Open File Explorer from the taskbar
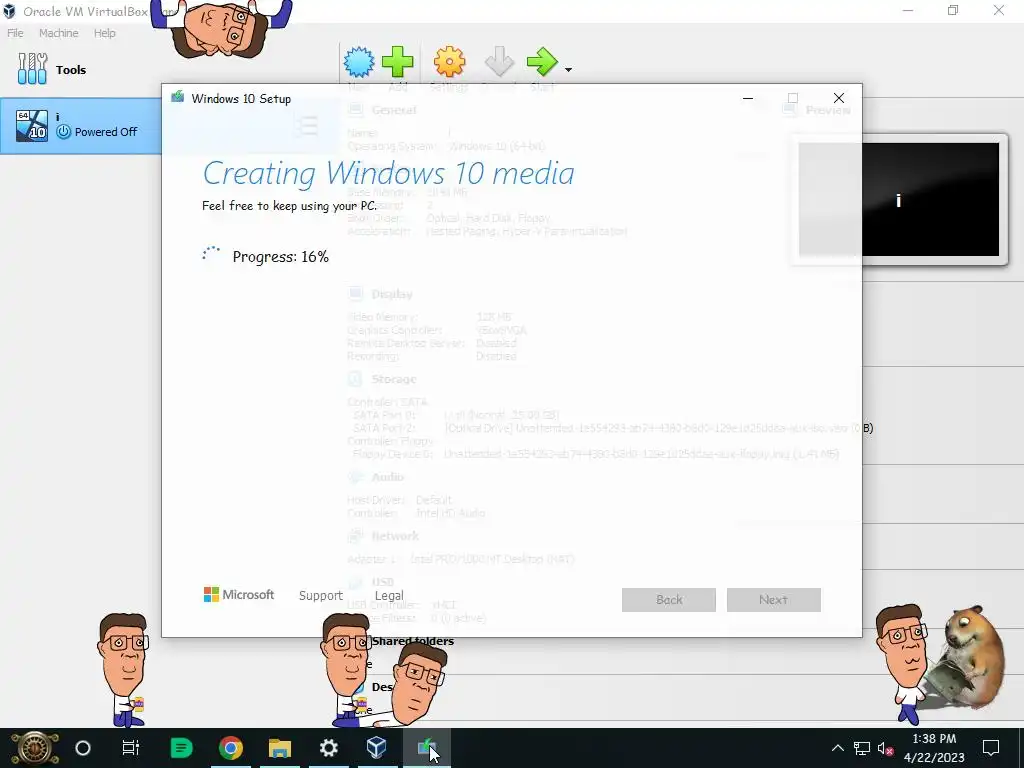Viewport: 1024px width, 768px height. (x=280, y=748)
